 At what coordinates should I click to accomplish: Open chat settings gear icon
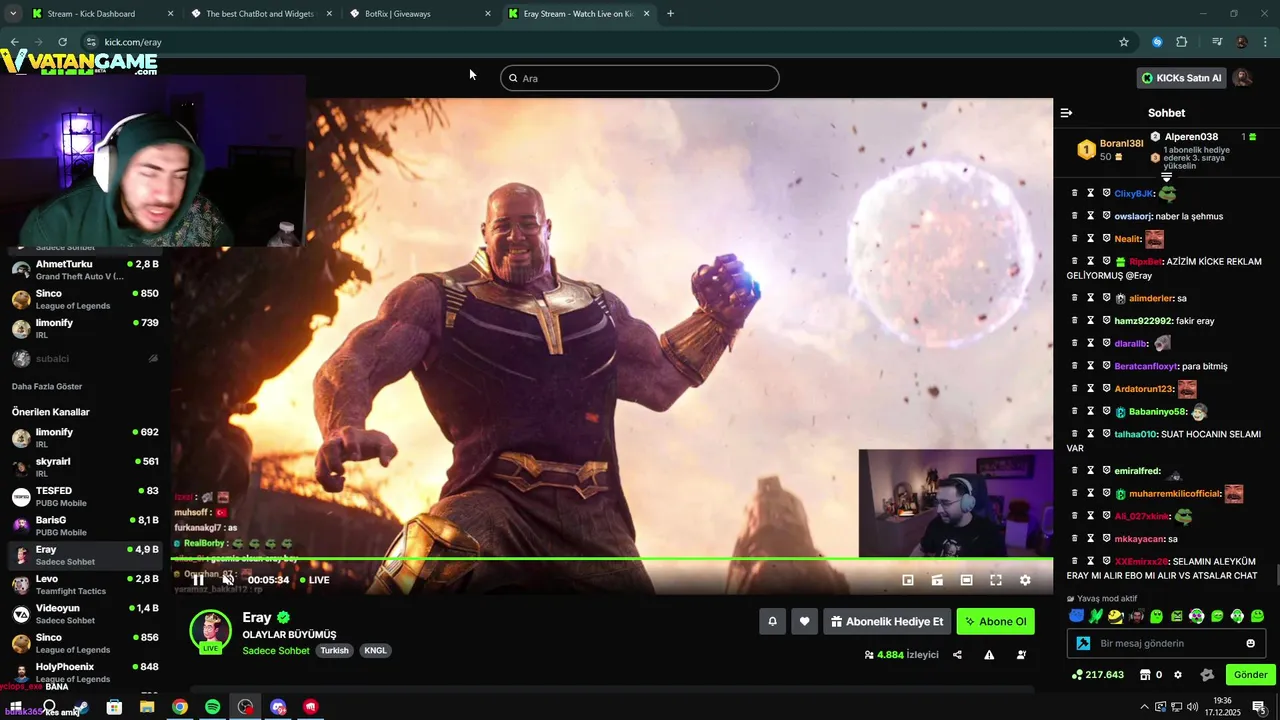[1177, 675]
